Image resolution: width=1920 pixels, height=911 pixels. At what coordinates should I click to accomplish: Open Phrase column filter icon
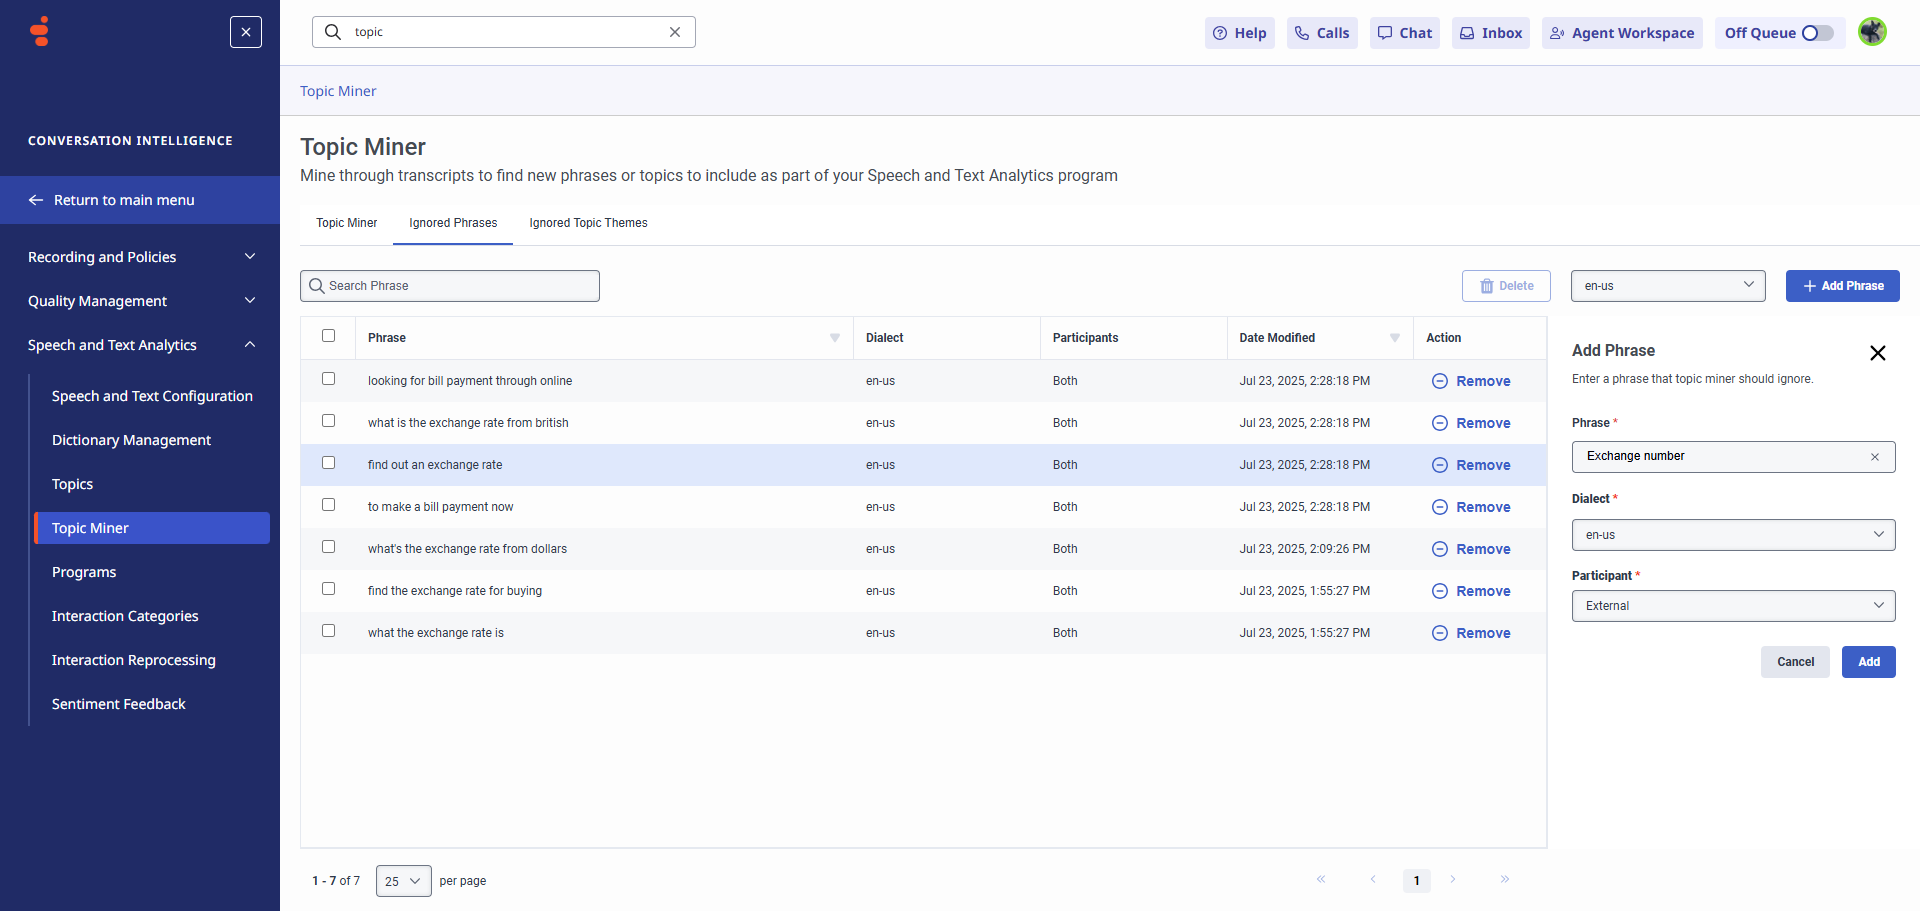pos(834,338)
